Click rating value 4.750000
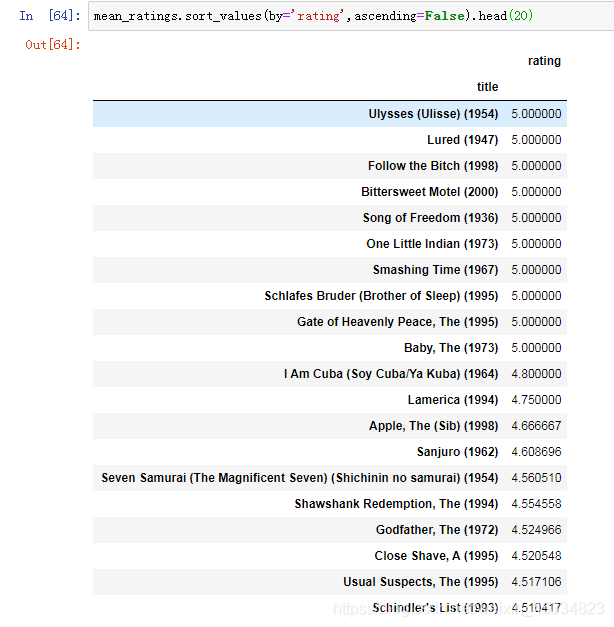 (x=536, y=400)
